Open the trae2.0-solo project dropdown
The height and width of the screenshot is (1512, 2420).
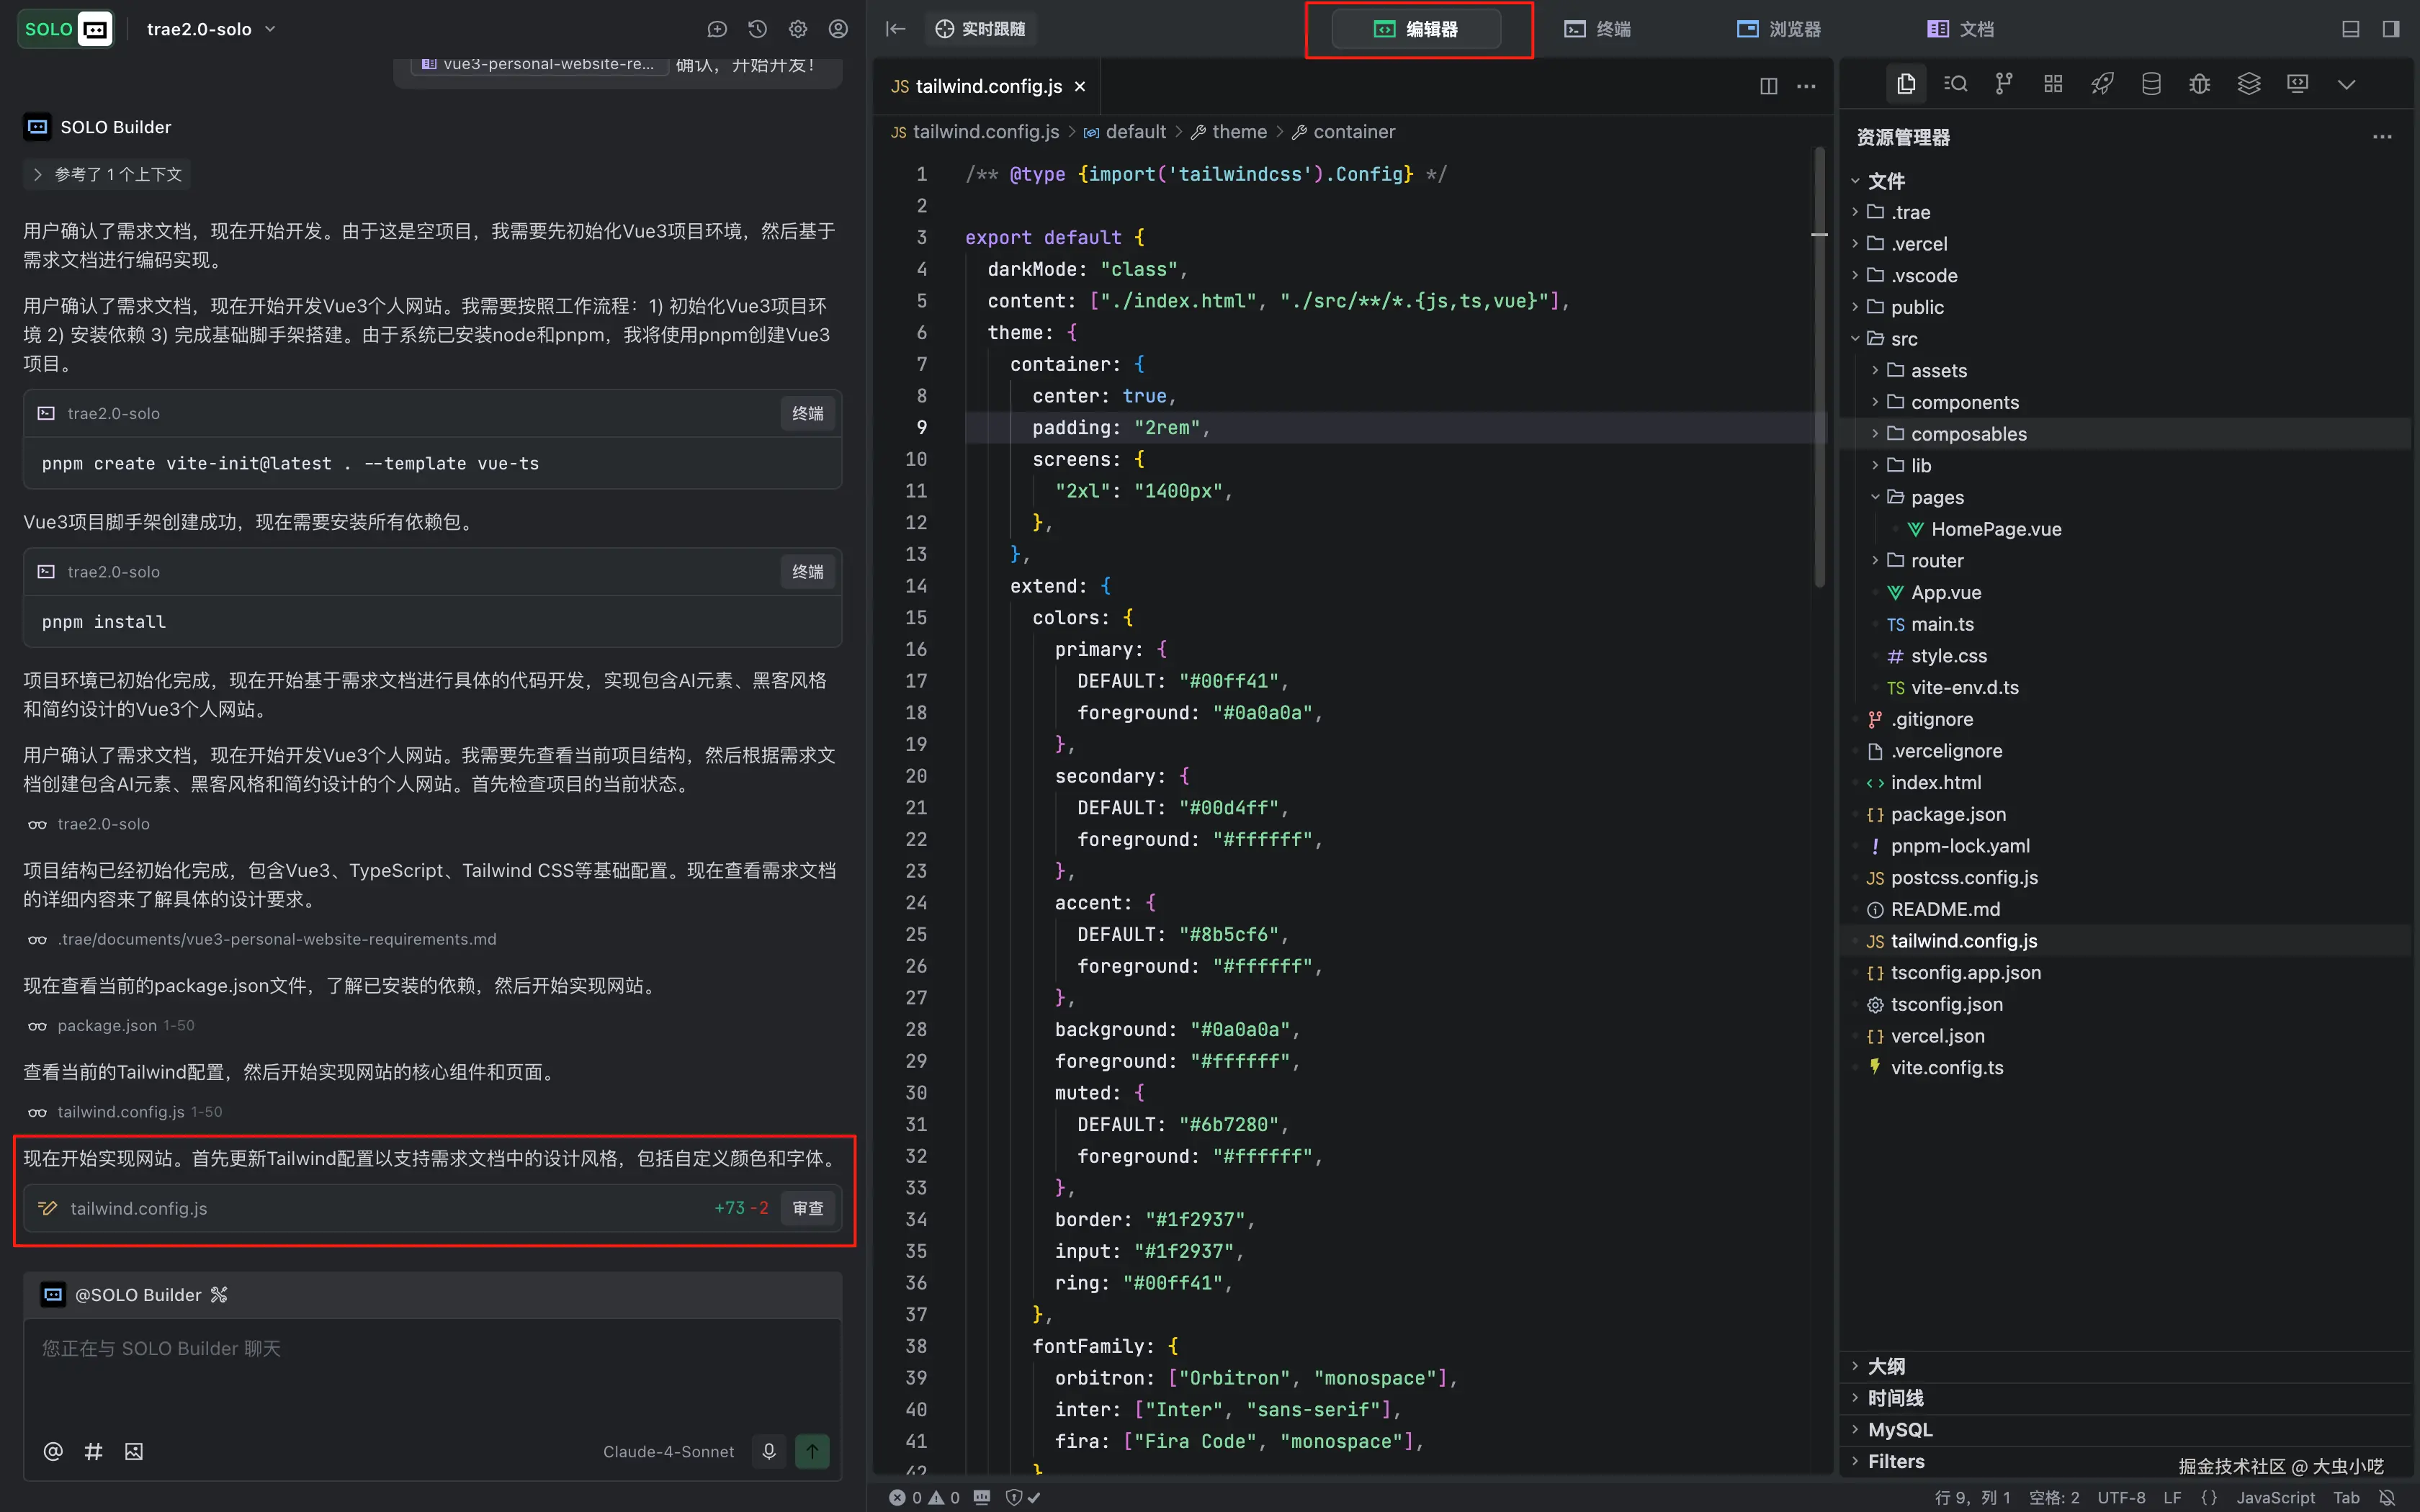coord(211,29)
